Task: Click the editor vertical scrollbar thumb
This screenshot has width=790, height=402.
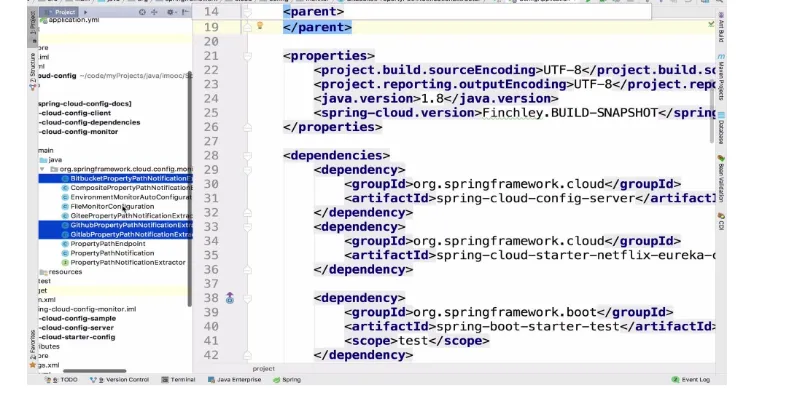Action: 712,112
